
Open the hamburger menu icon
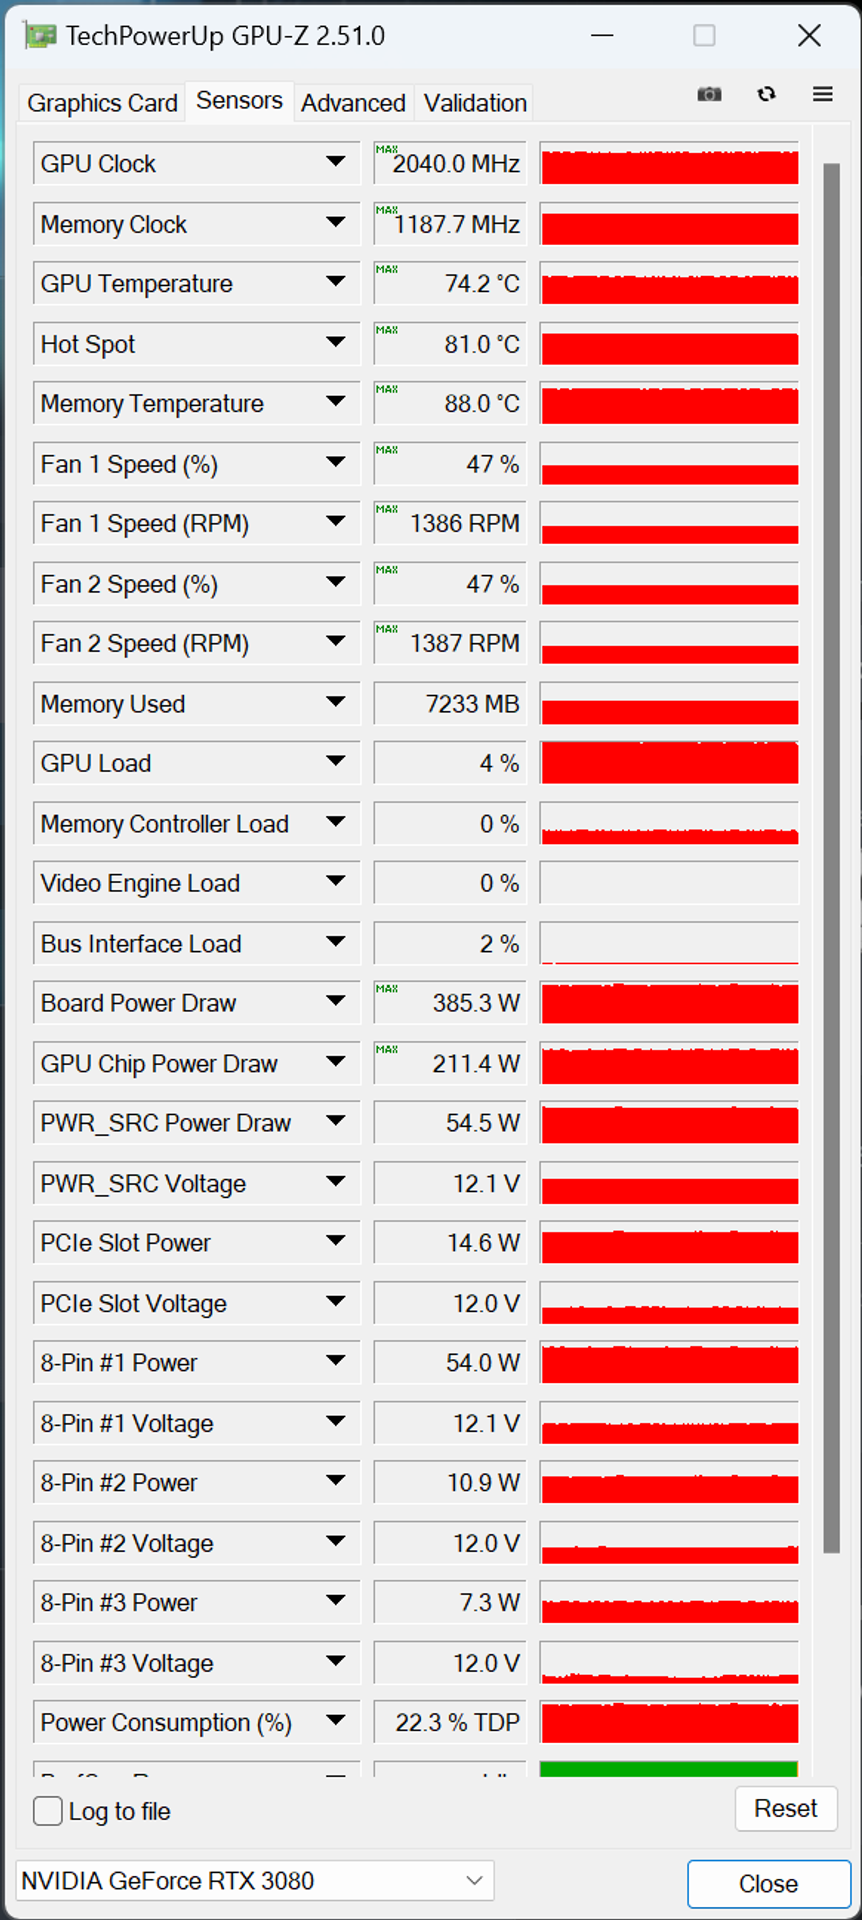click(822, 94)
